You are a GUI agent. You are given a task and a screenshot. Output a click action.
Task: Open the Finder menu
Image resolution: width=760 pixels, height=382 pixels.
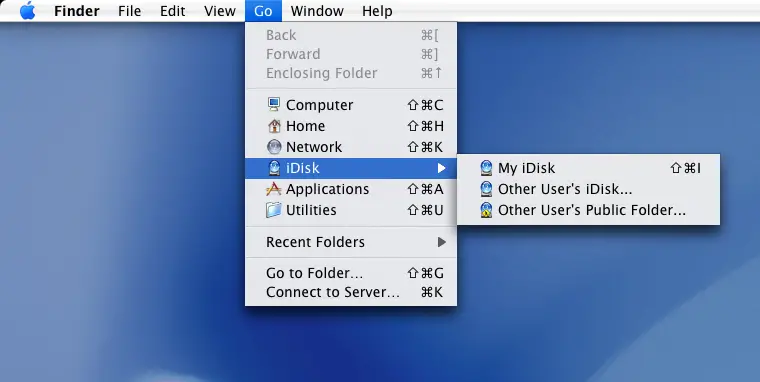click(77, 11)
